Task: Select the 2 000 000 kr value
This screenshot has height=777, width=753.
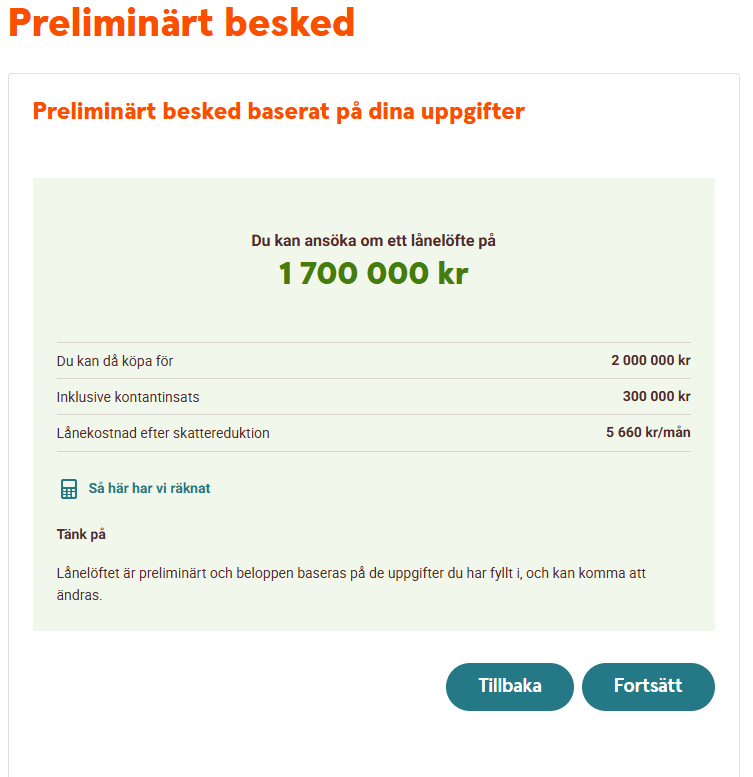Action: coord(650,361)
